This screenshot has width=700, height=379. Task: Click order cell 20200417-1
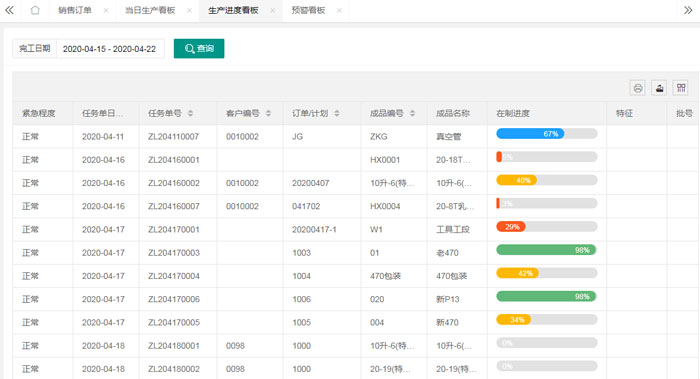pyautogui.click(x=314, y=229)
